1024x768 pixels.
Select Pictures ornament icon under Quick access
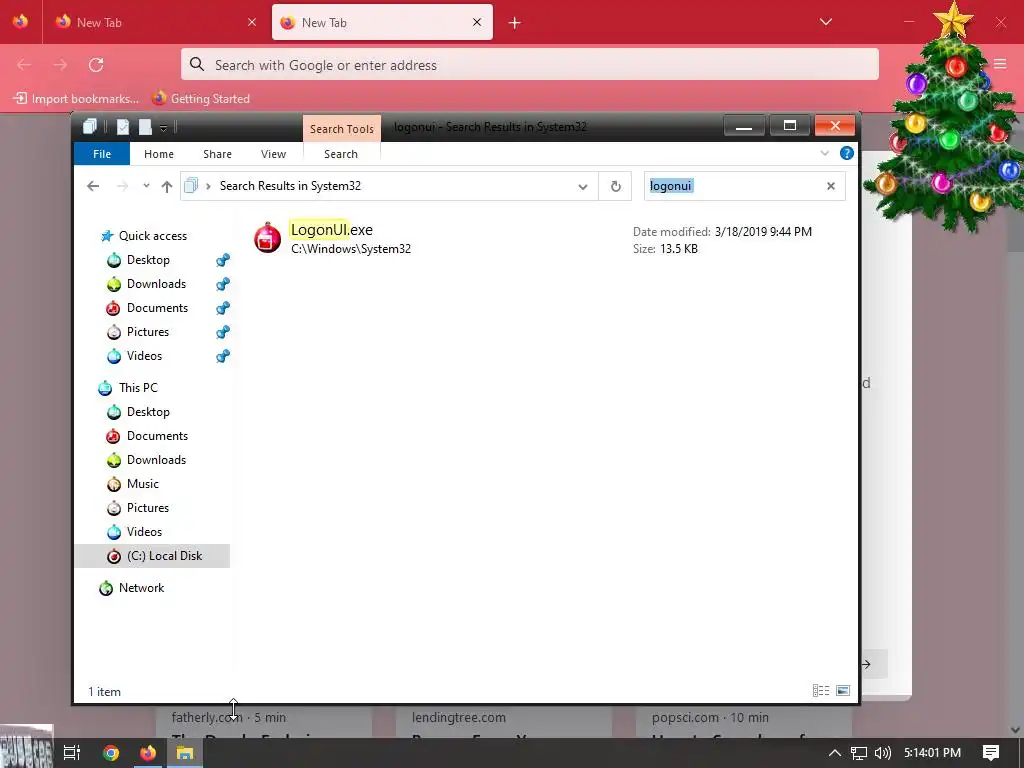(114, 332)
